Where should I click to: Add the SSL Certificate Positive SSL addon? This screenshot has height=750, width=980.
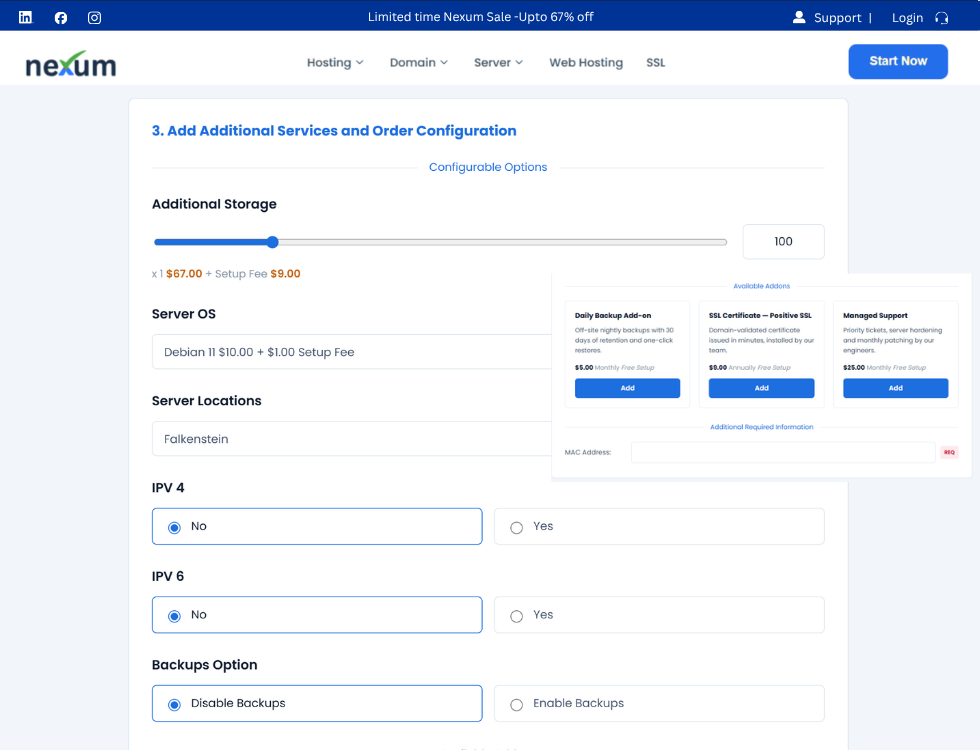761,388
